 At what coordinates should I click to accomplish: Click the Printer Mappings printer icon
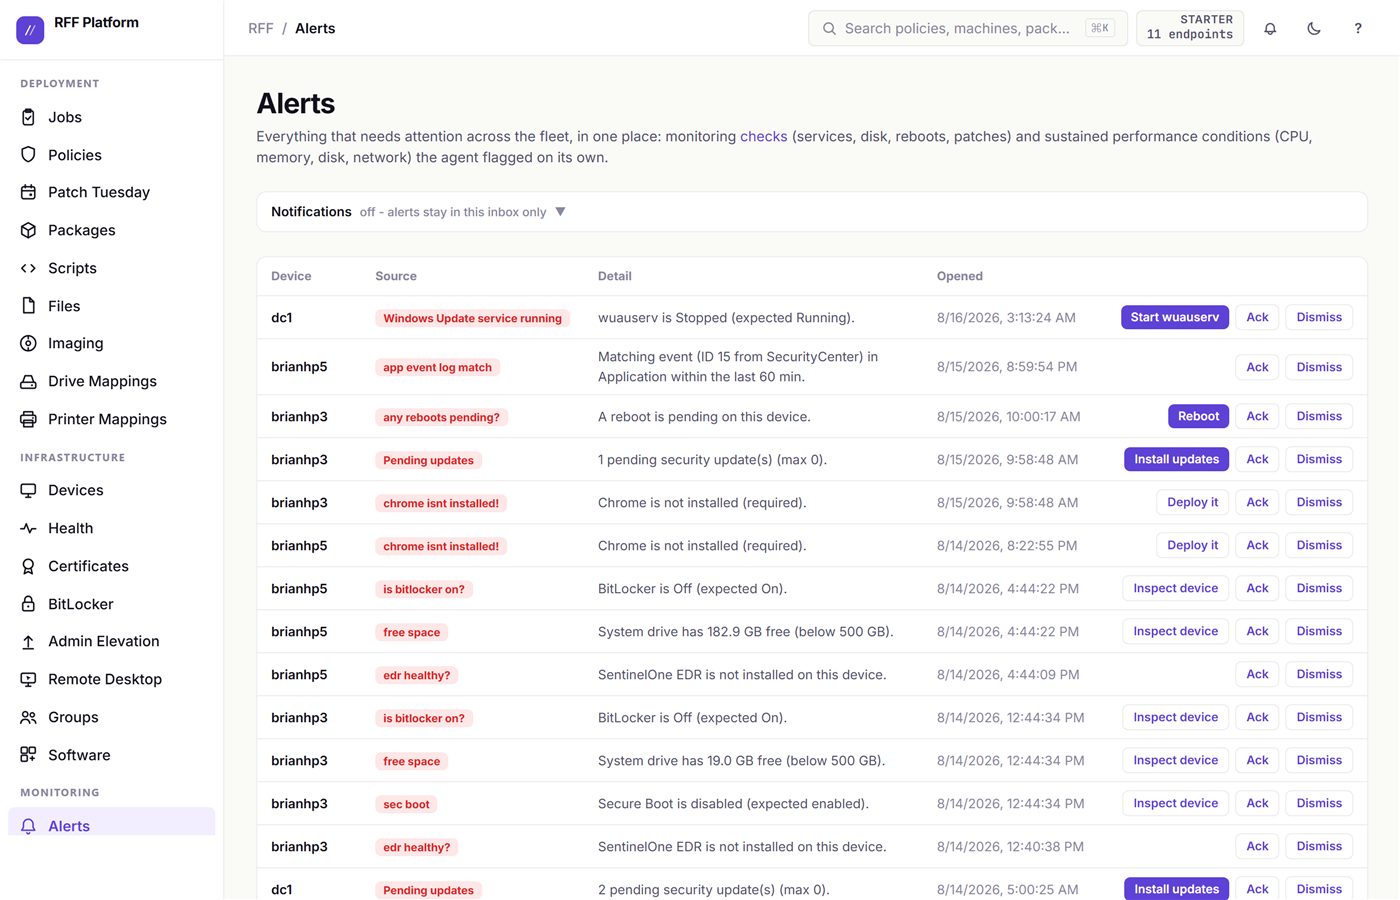point(28,419)
